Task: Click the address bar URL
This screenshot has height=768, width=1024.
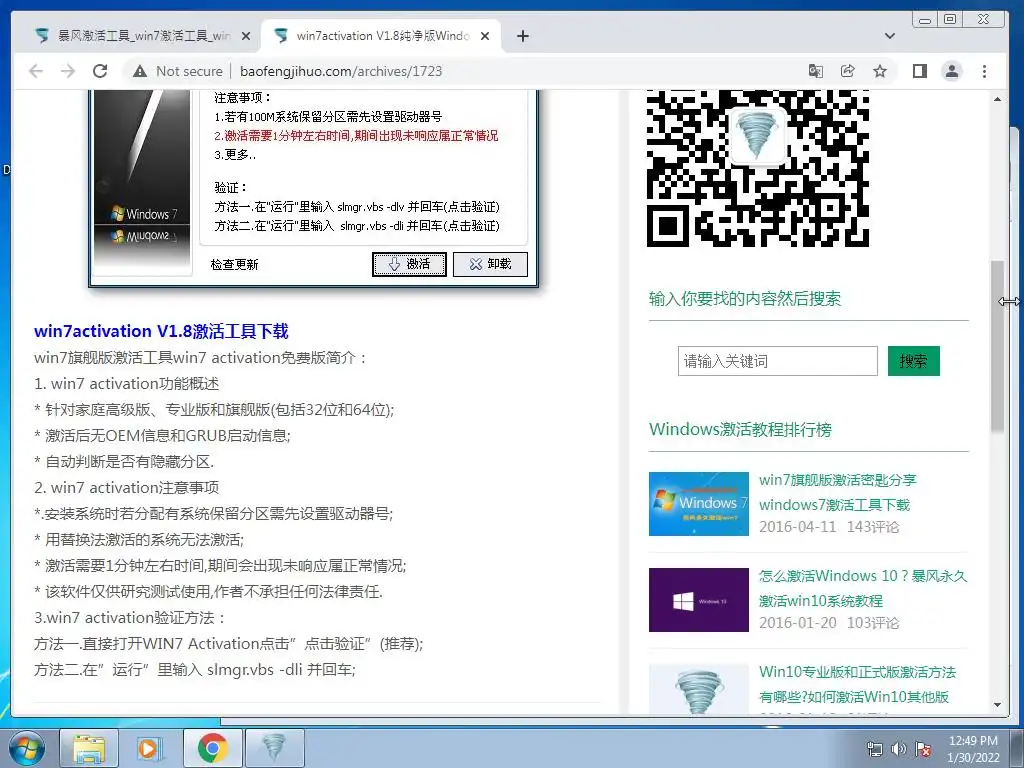Action: pos(341,71)
